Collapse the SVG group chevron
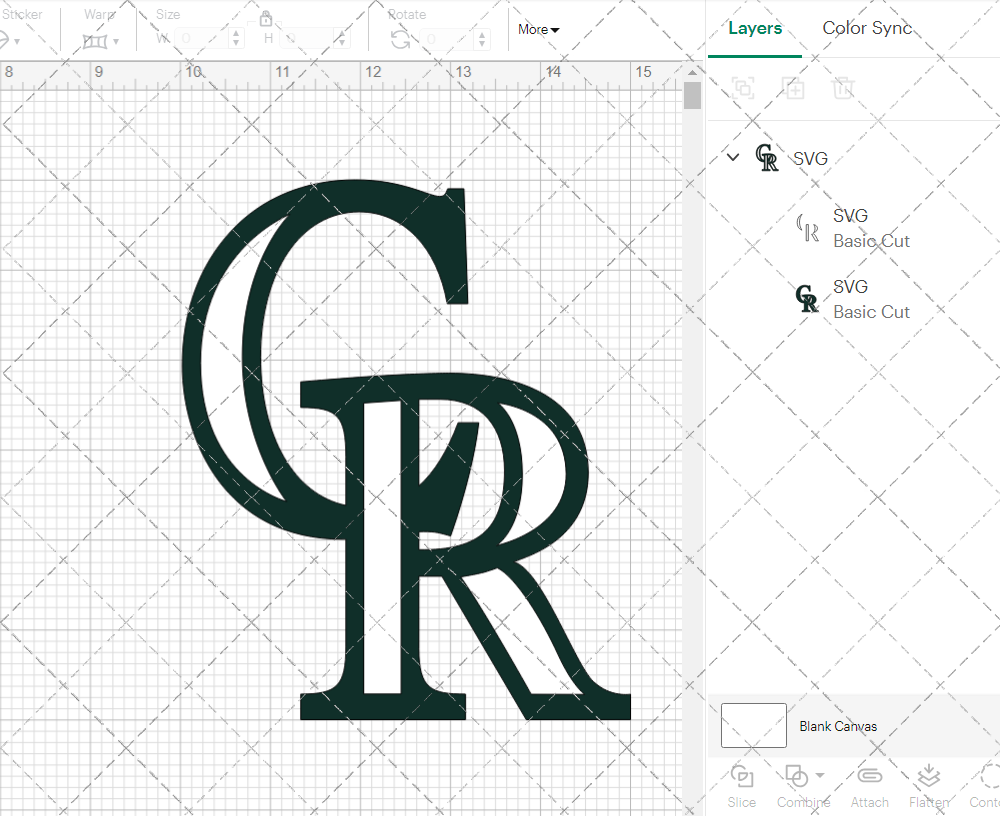 [733, 157]
